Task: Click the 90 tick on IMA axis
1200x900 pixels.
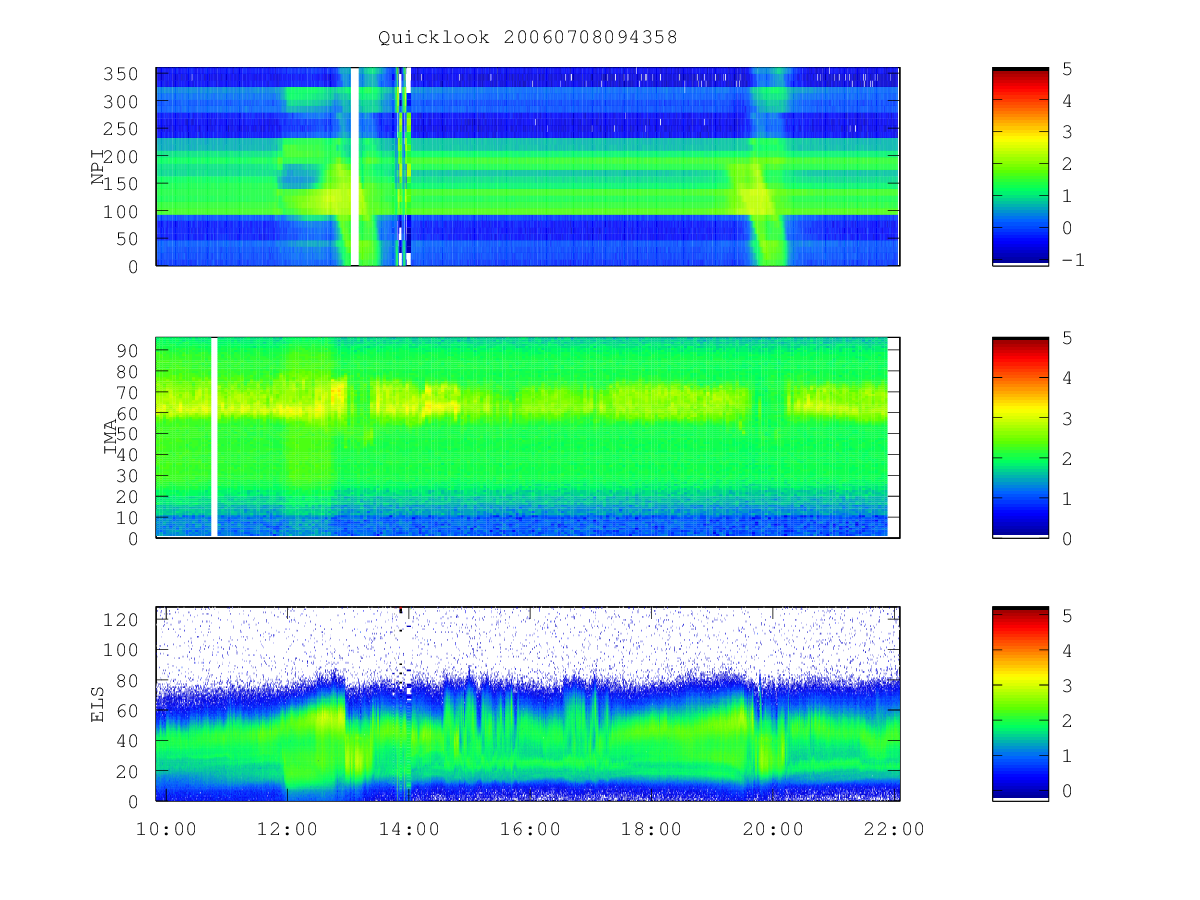Action: click(x=129, y=350)
